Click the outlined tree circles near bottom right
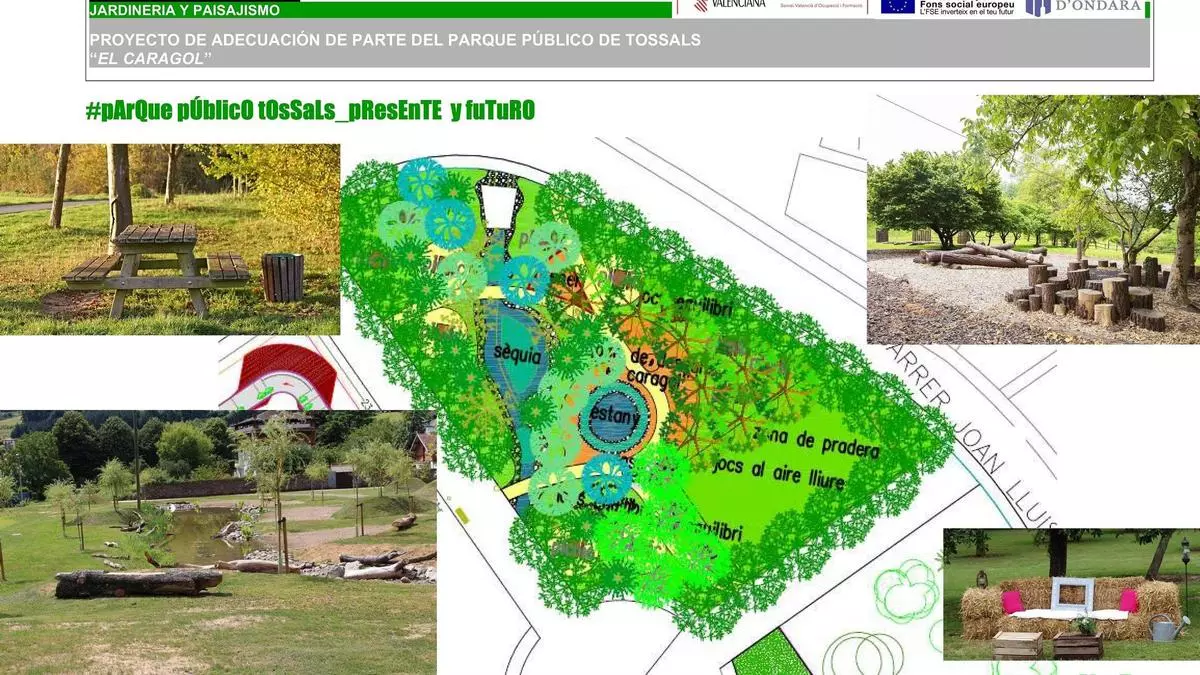1200x675 pixels. tap(906, 589)
